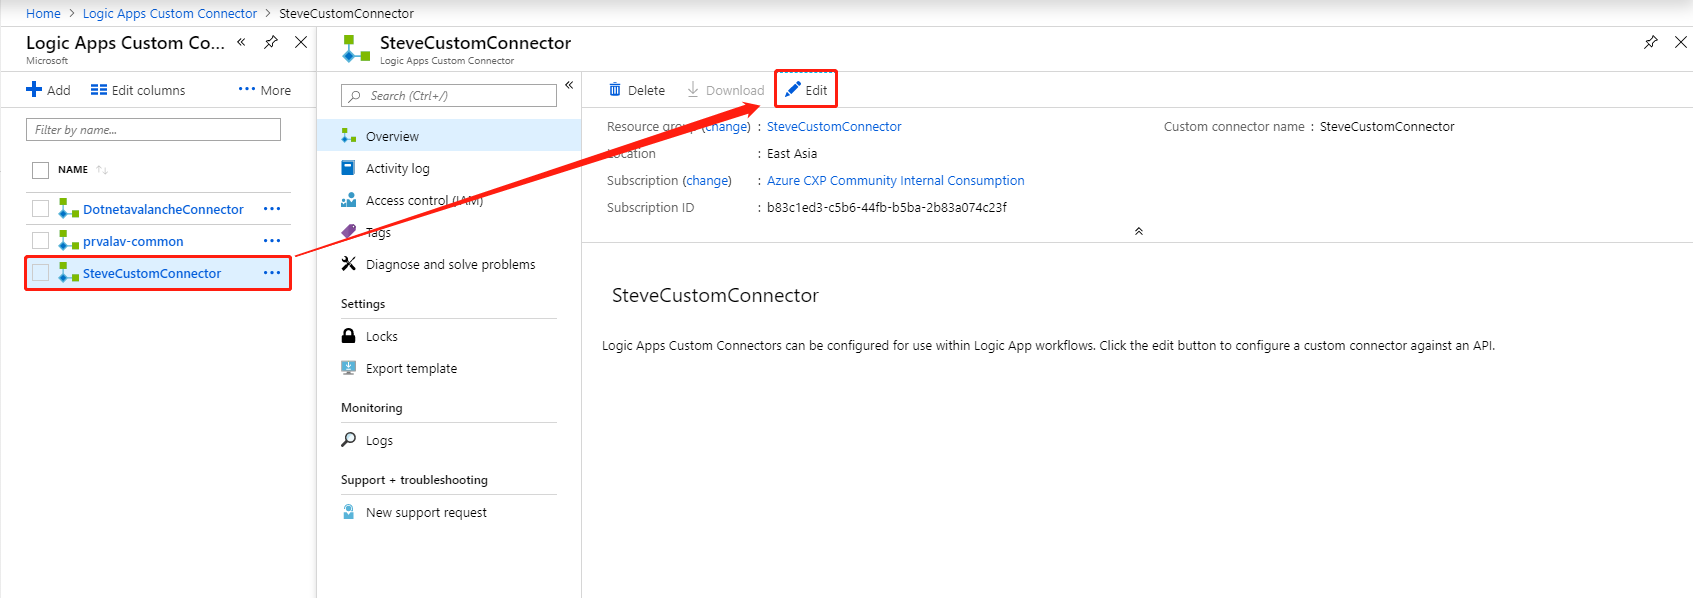Check the DotnetavalancheConnector row checkbox
This screenshot has height=598, width=1693.
coord(41,209)
